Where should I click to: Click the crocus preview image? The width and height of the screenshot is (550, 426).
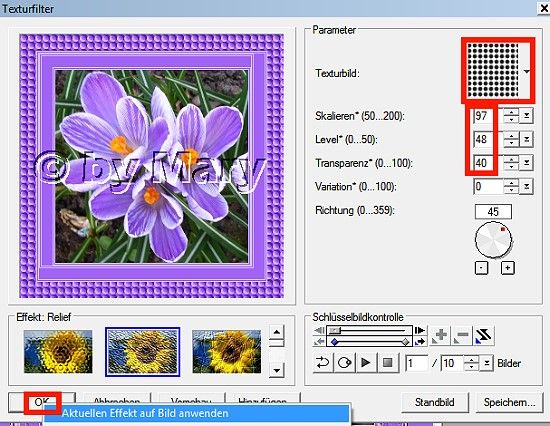point(152,166)
